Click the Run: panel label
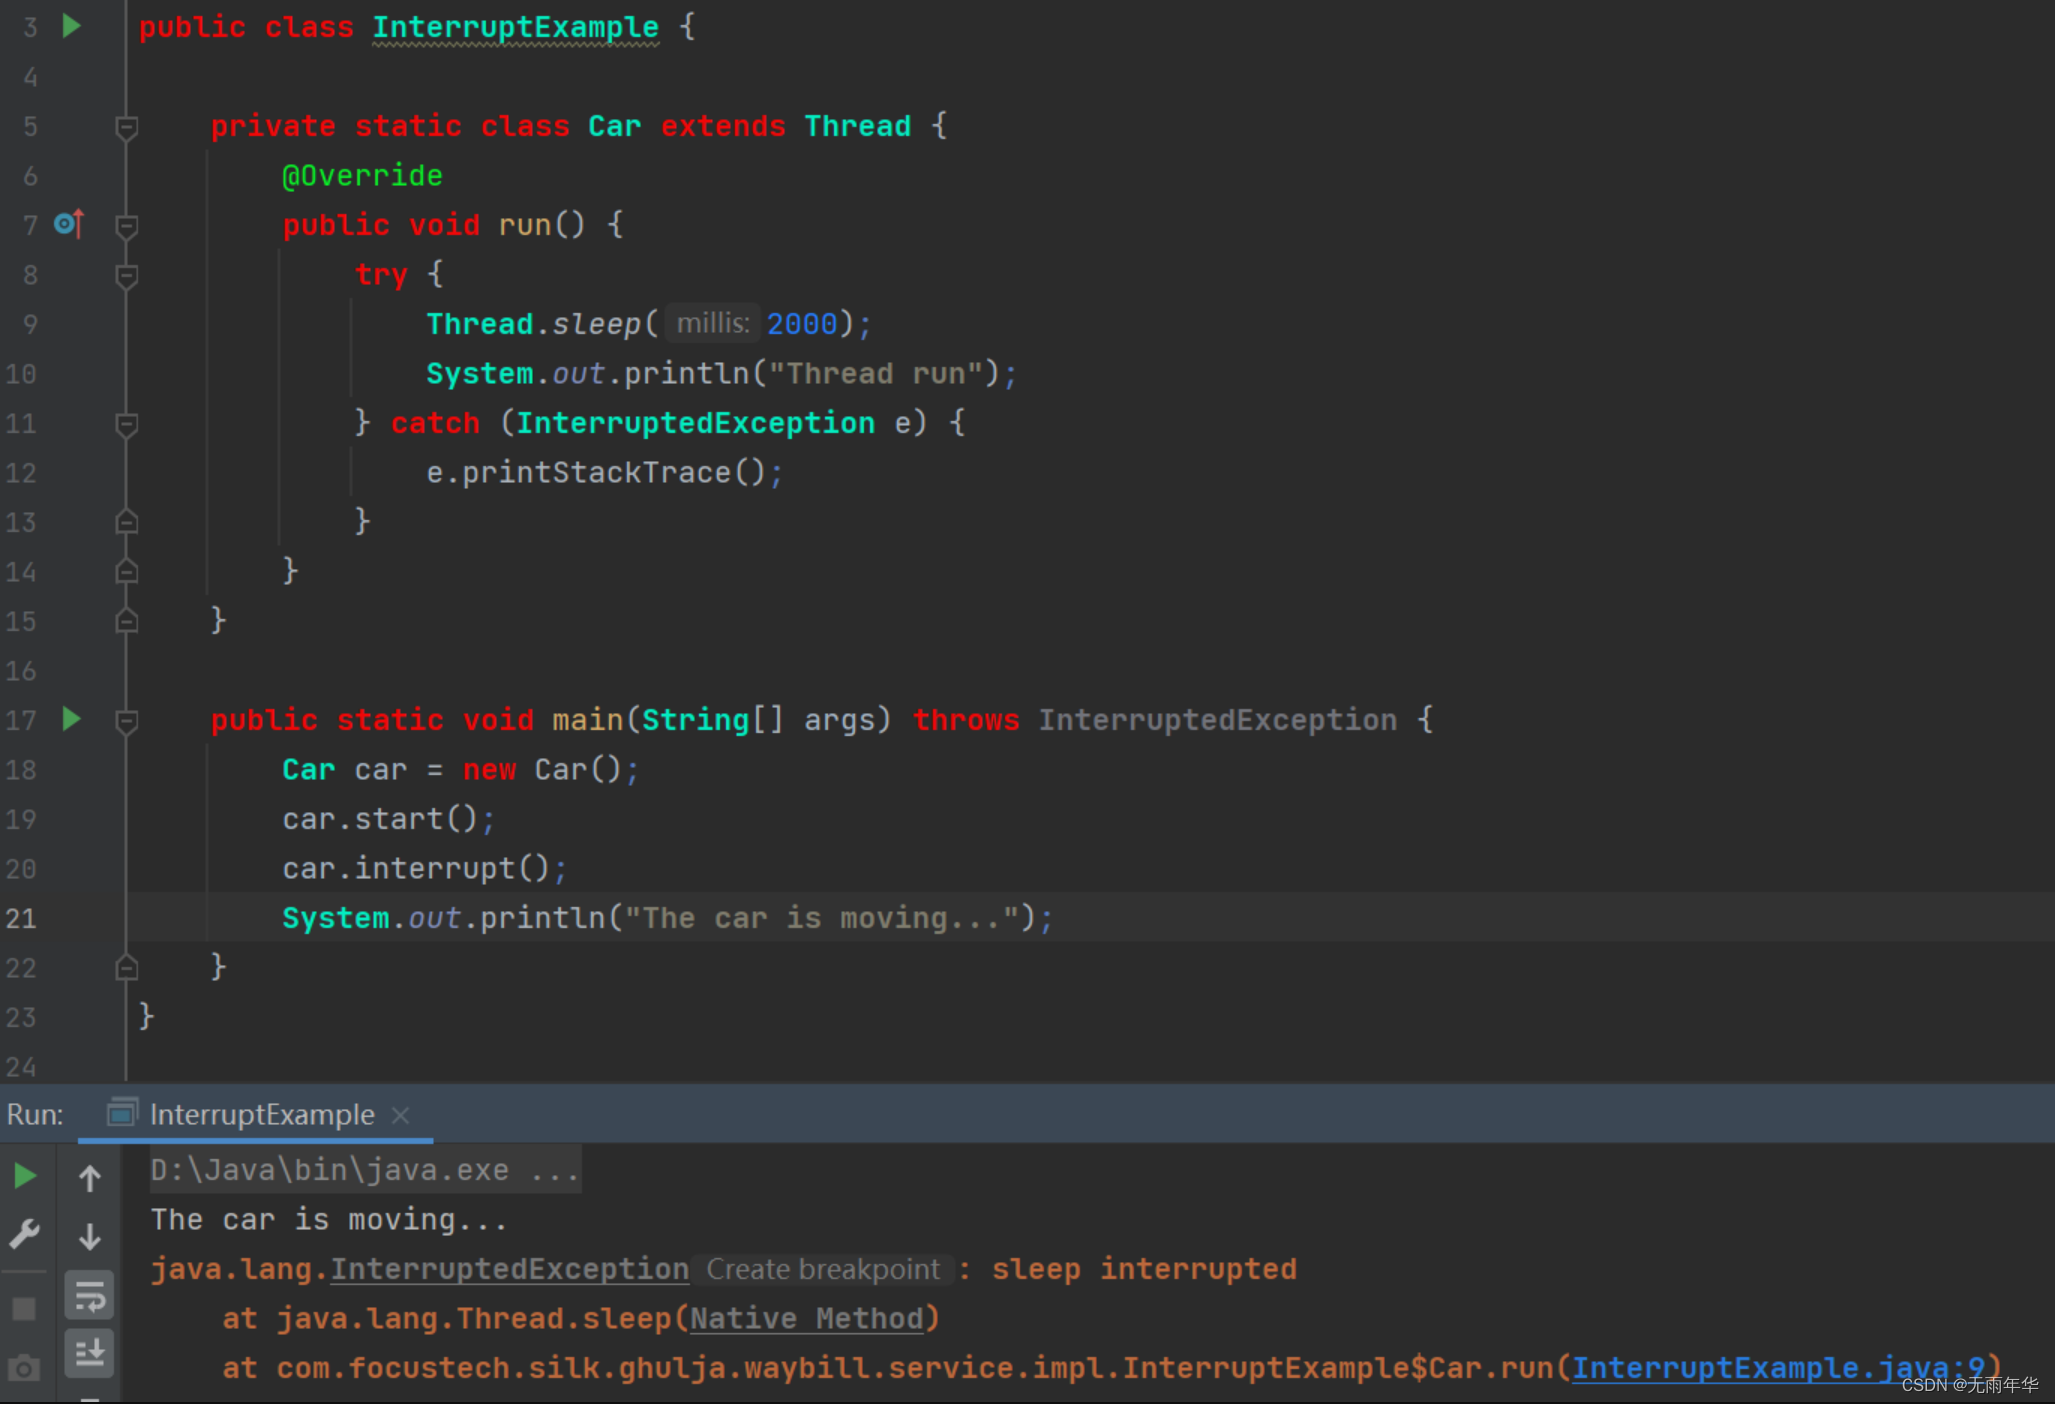The height and width of the screenshot is (1404, 2055). 35,1114
